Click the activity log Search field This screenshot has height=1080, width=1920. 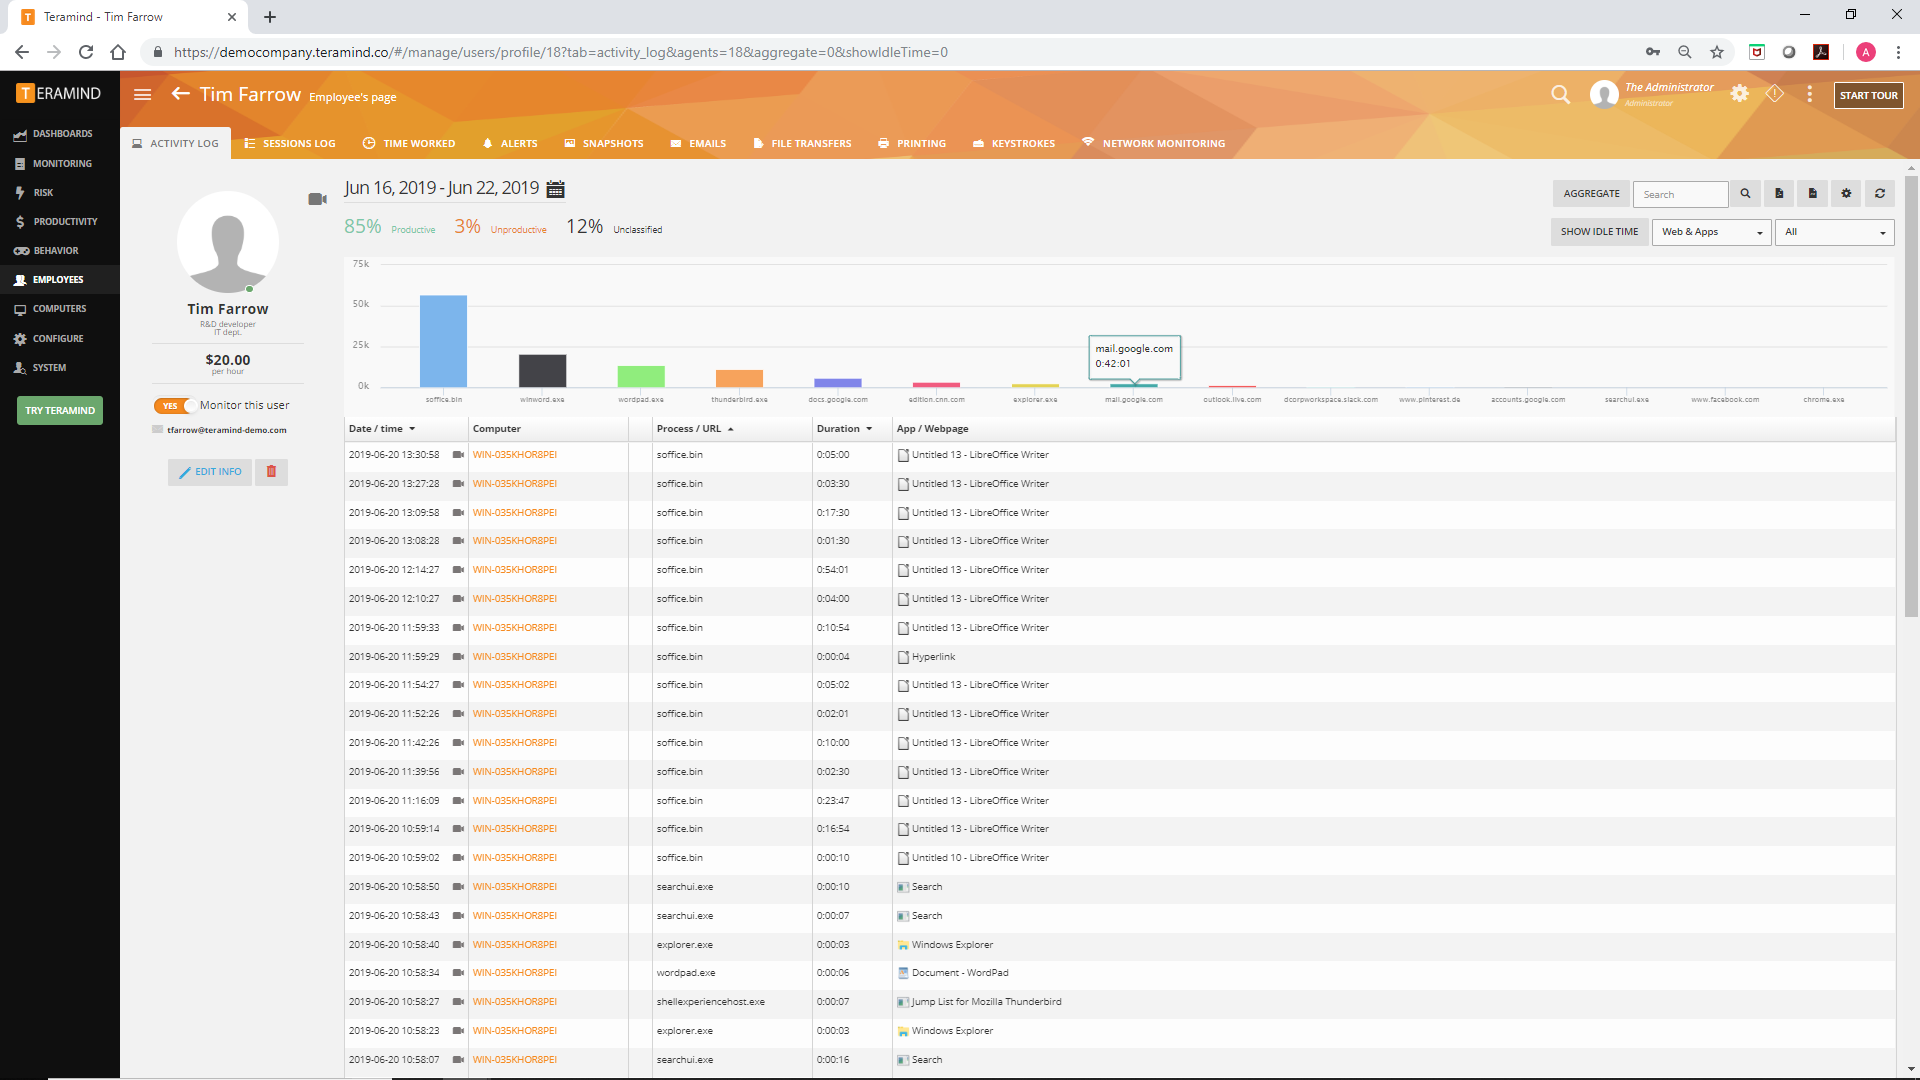(1680, 194)
